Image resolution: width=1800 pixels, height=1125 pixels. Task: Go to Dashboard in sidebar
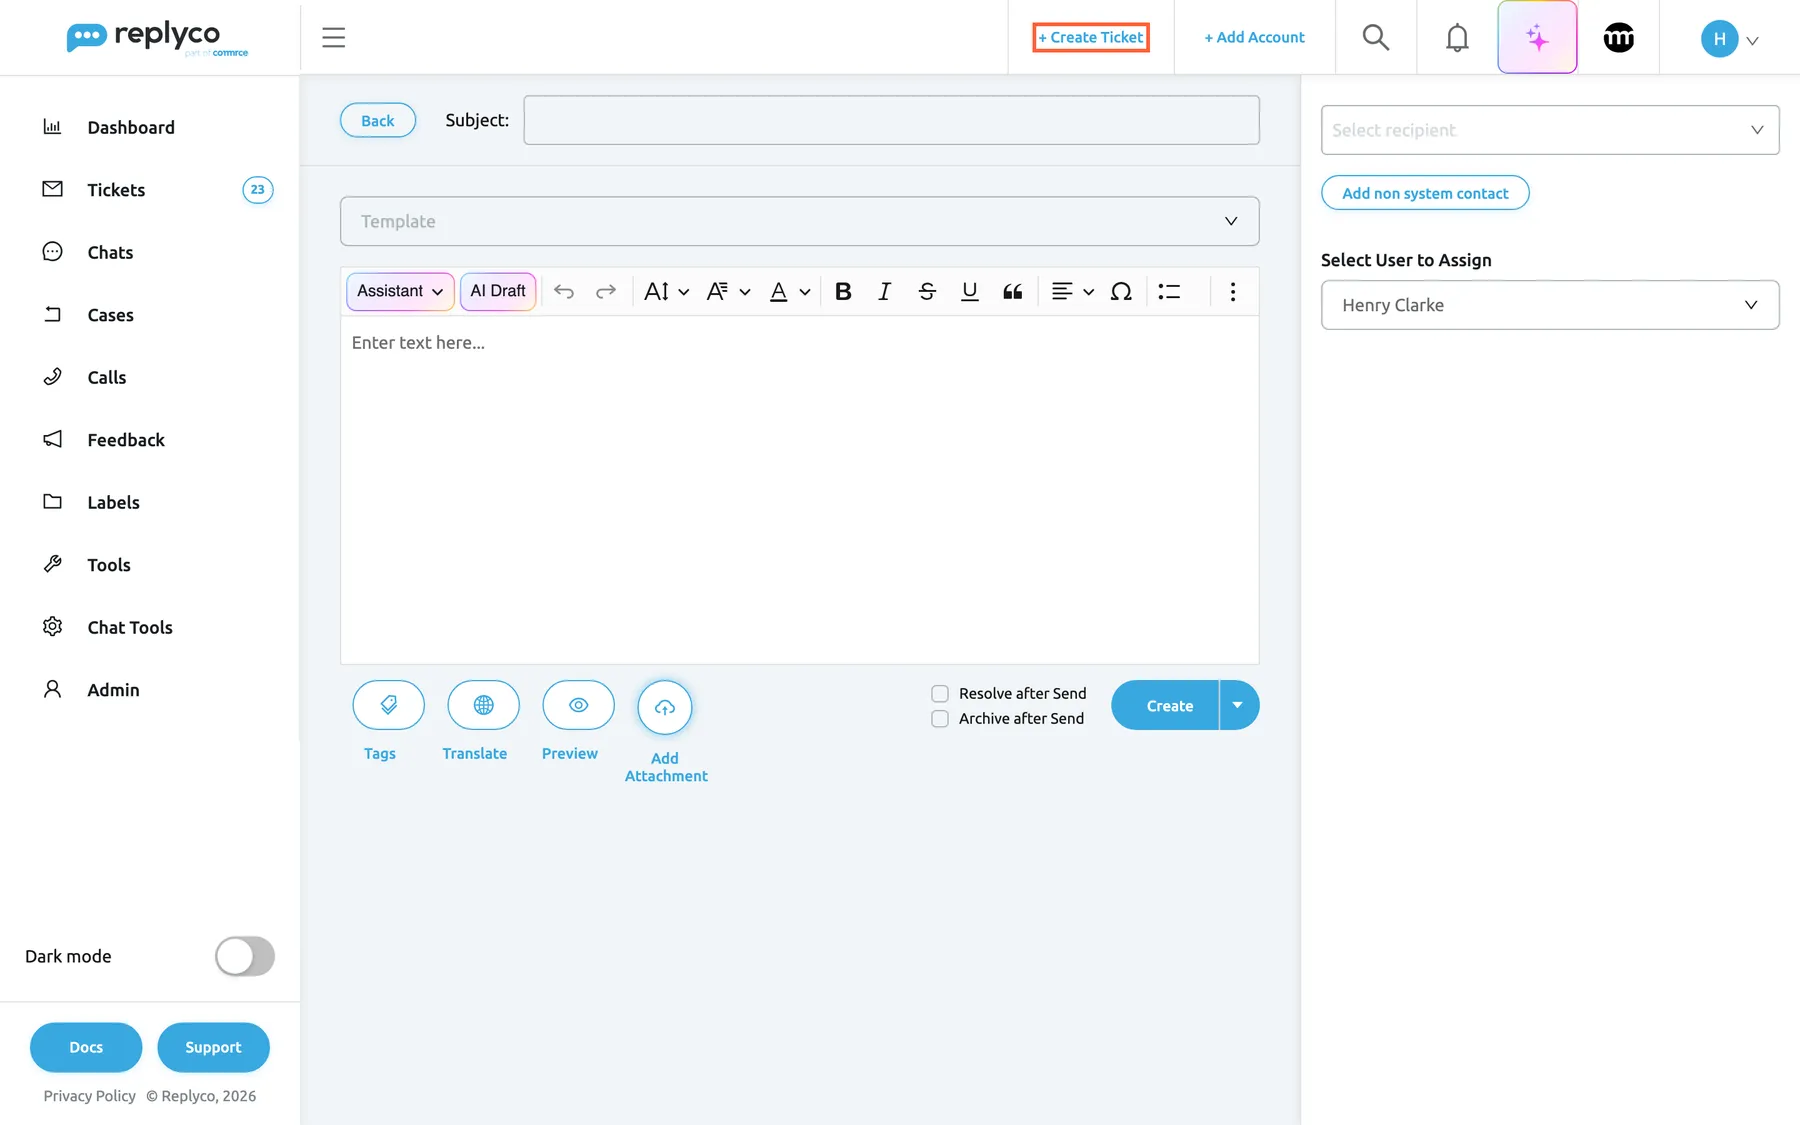(x=131, y=127)
